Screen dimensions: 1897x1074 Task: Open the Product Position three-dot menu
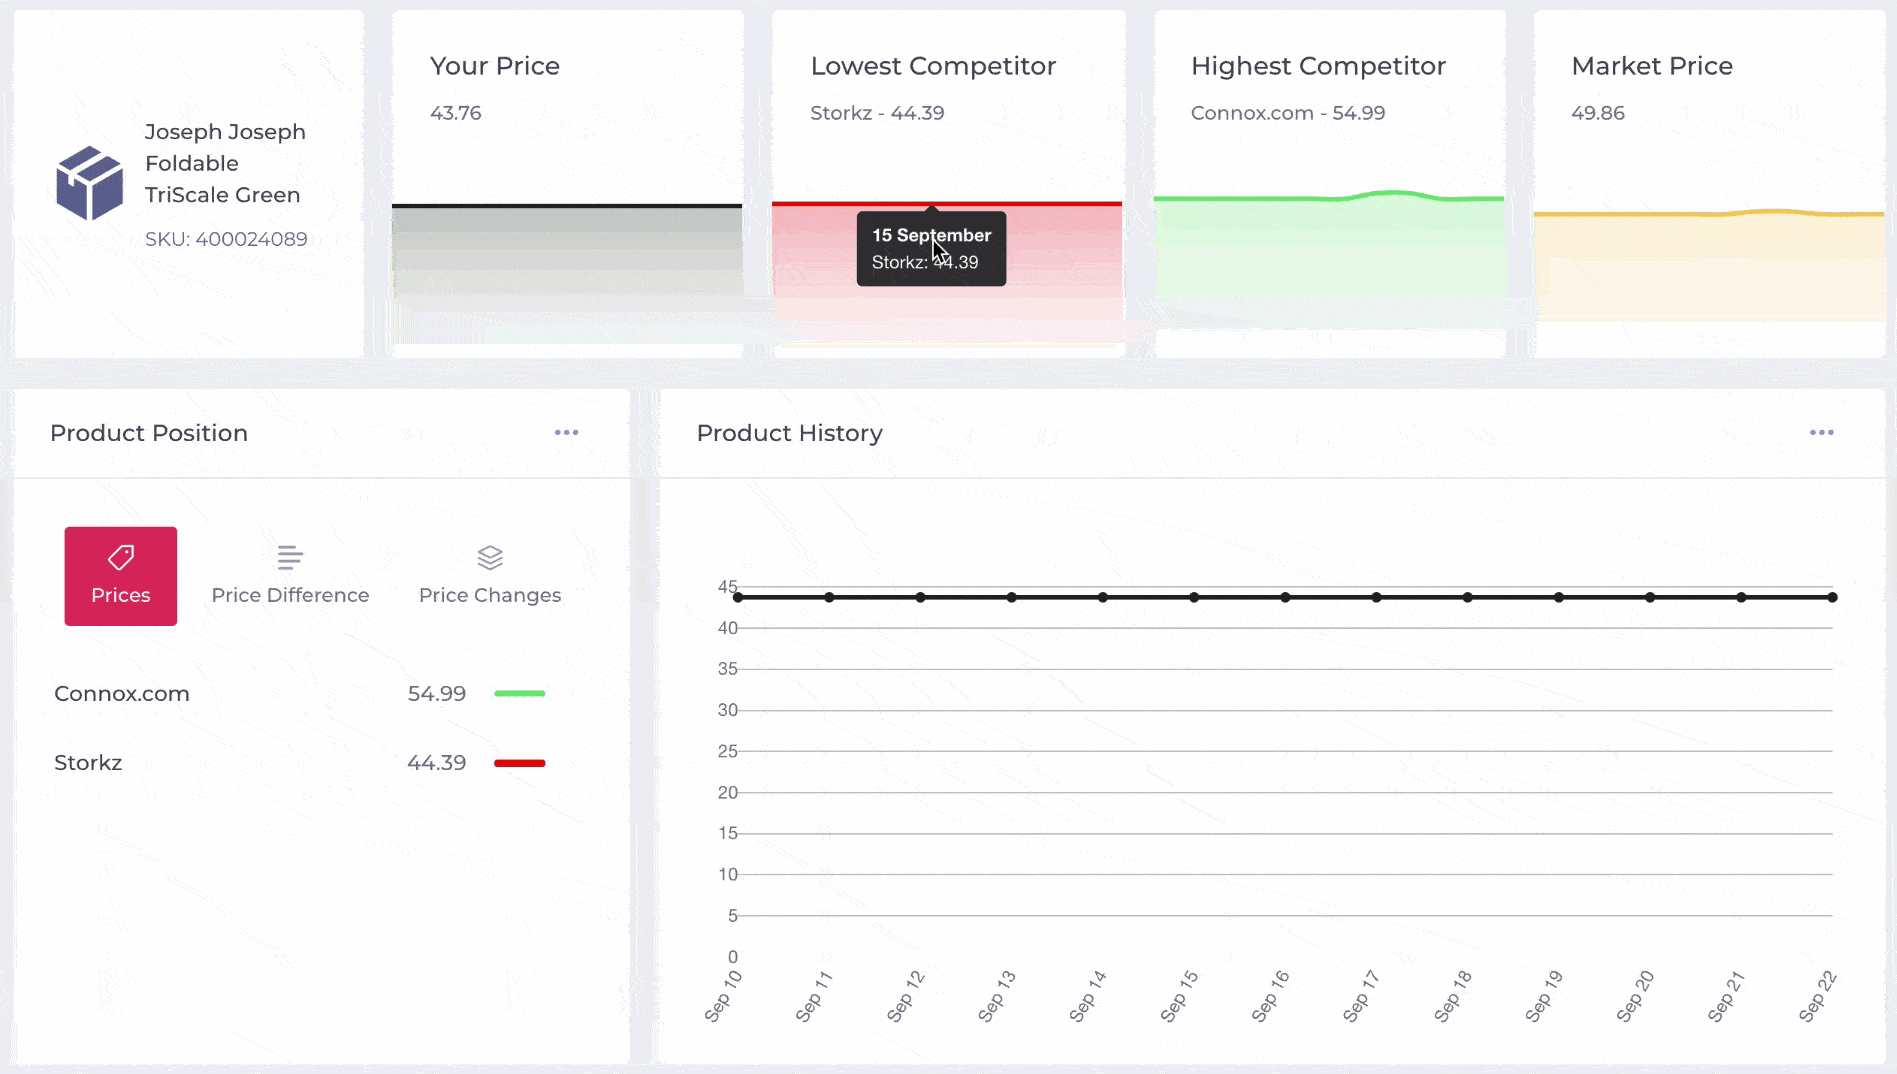pos(567,433)
